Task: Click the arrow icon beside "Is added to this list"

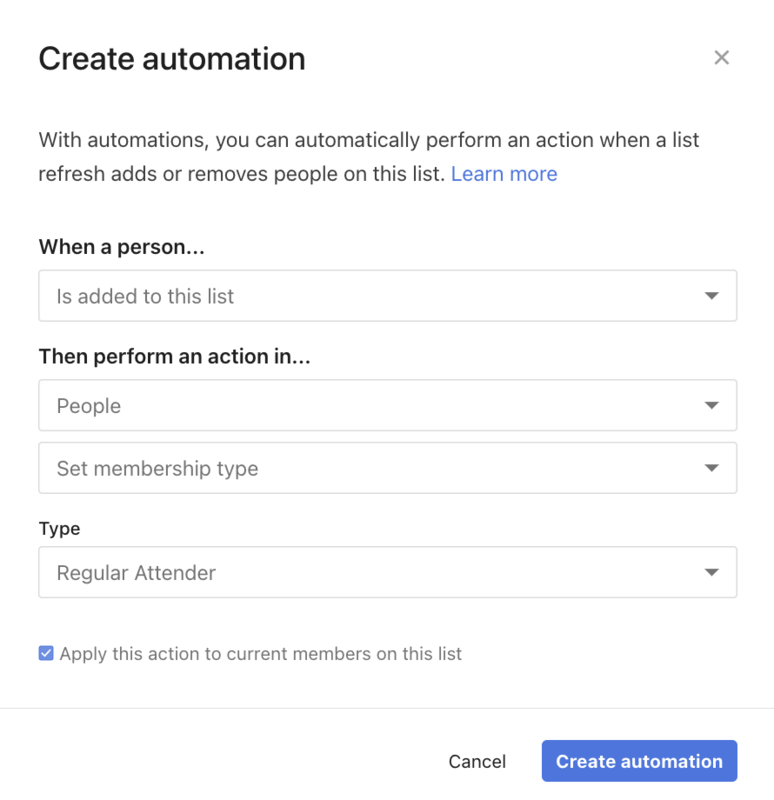Action: pos(711,296)
